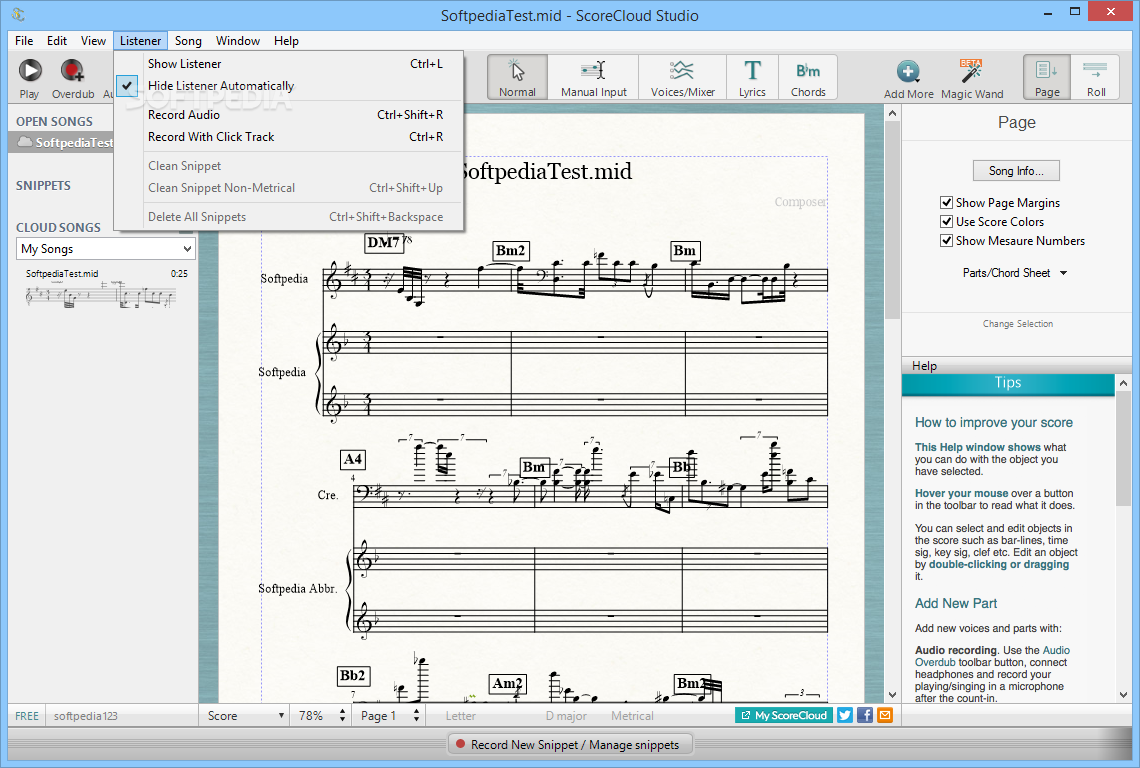The width and height of the screenshot is (1140, 768).
Task: Select the Chords tool
Action: pyautogui.click(x=808, y=77)
